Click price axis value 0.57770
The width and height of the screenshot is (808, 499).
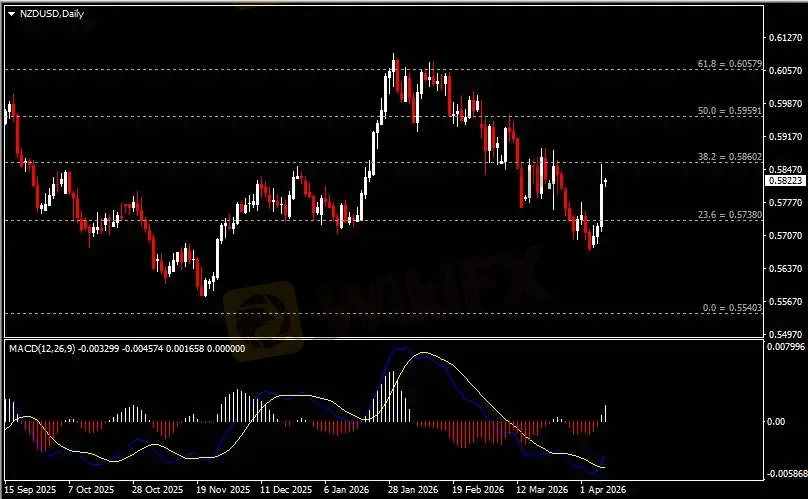pos(785,203)
